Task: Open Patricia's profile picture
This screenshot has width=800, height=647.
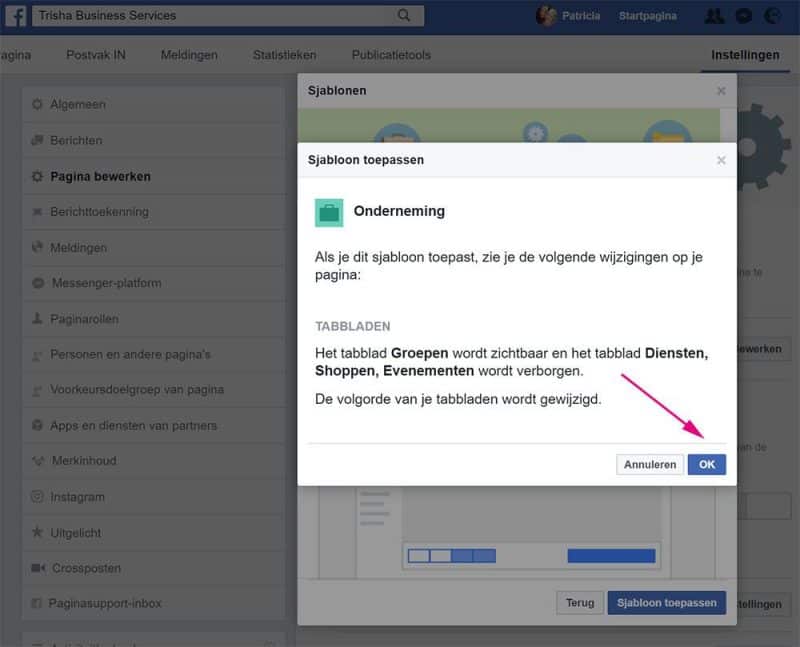Action: (546, 16)
